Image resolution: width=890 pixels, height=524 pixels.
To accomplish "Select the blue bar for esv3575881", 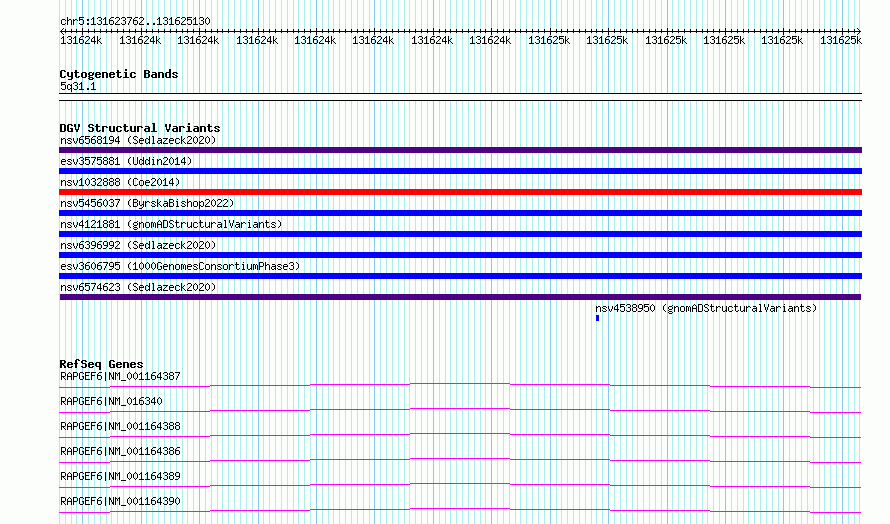I will (x=460, y=171).
